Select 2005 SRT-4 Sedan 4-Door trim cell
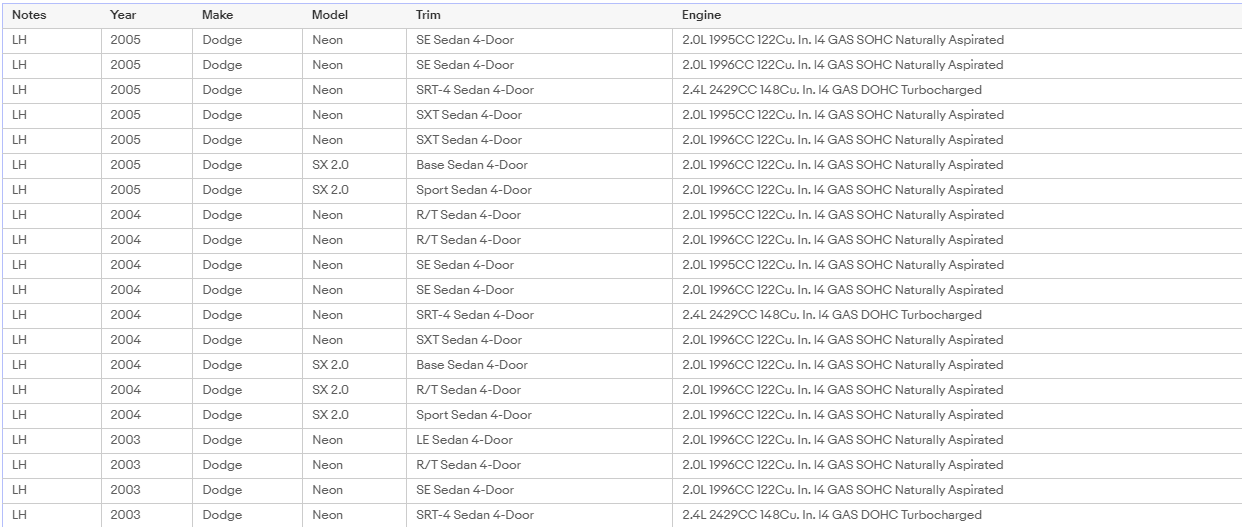The width and height of the screenshot is (1242, 527). [539, 90]
